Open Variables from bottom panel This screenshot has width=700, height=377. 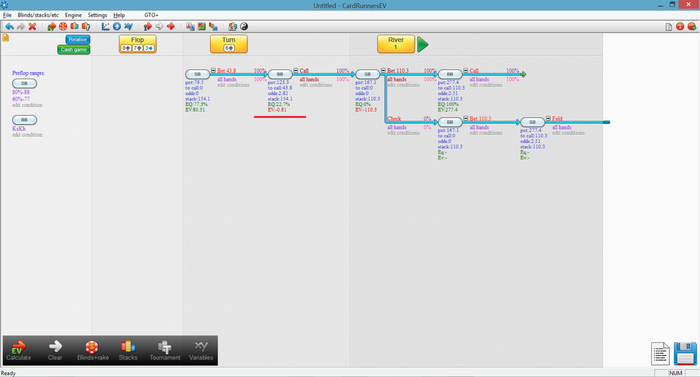pos(201,351)
